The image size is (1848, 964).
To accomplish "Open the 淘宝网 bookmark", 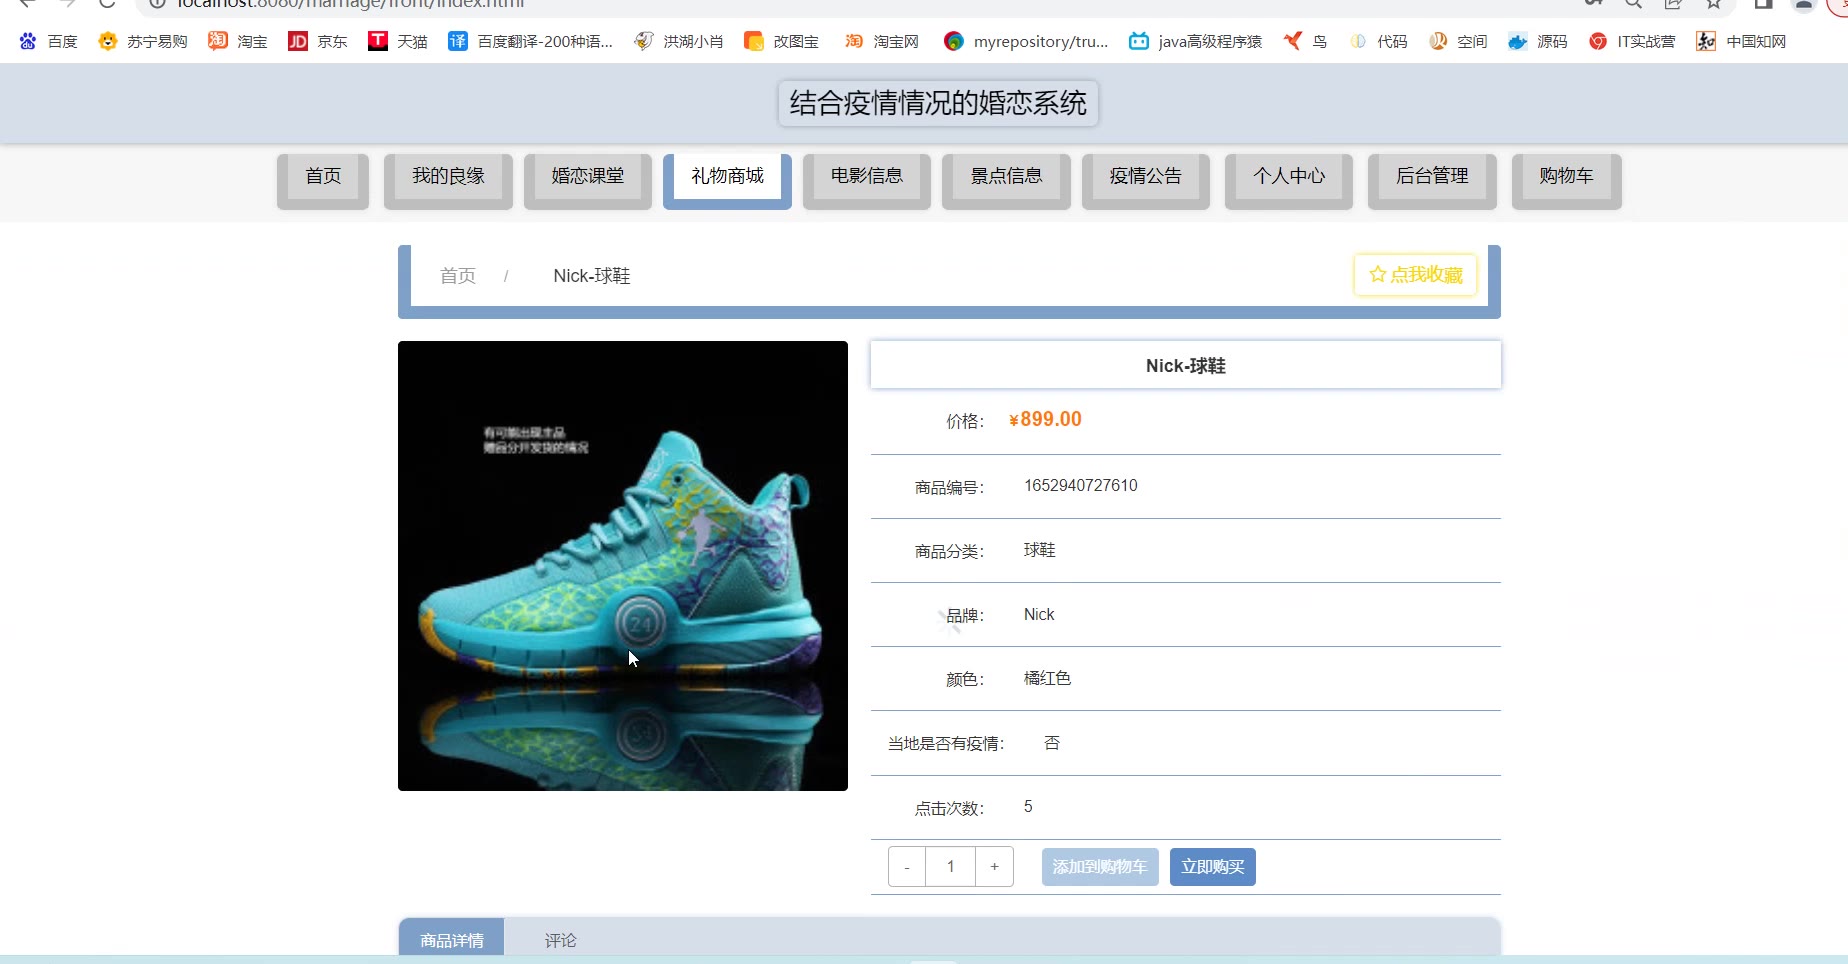I will point(881,41).
